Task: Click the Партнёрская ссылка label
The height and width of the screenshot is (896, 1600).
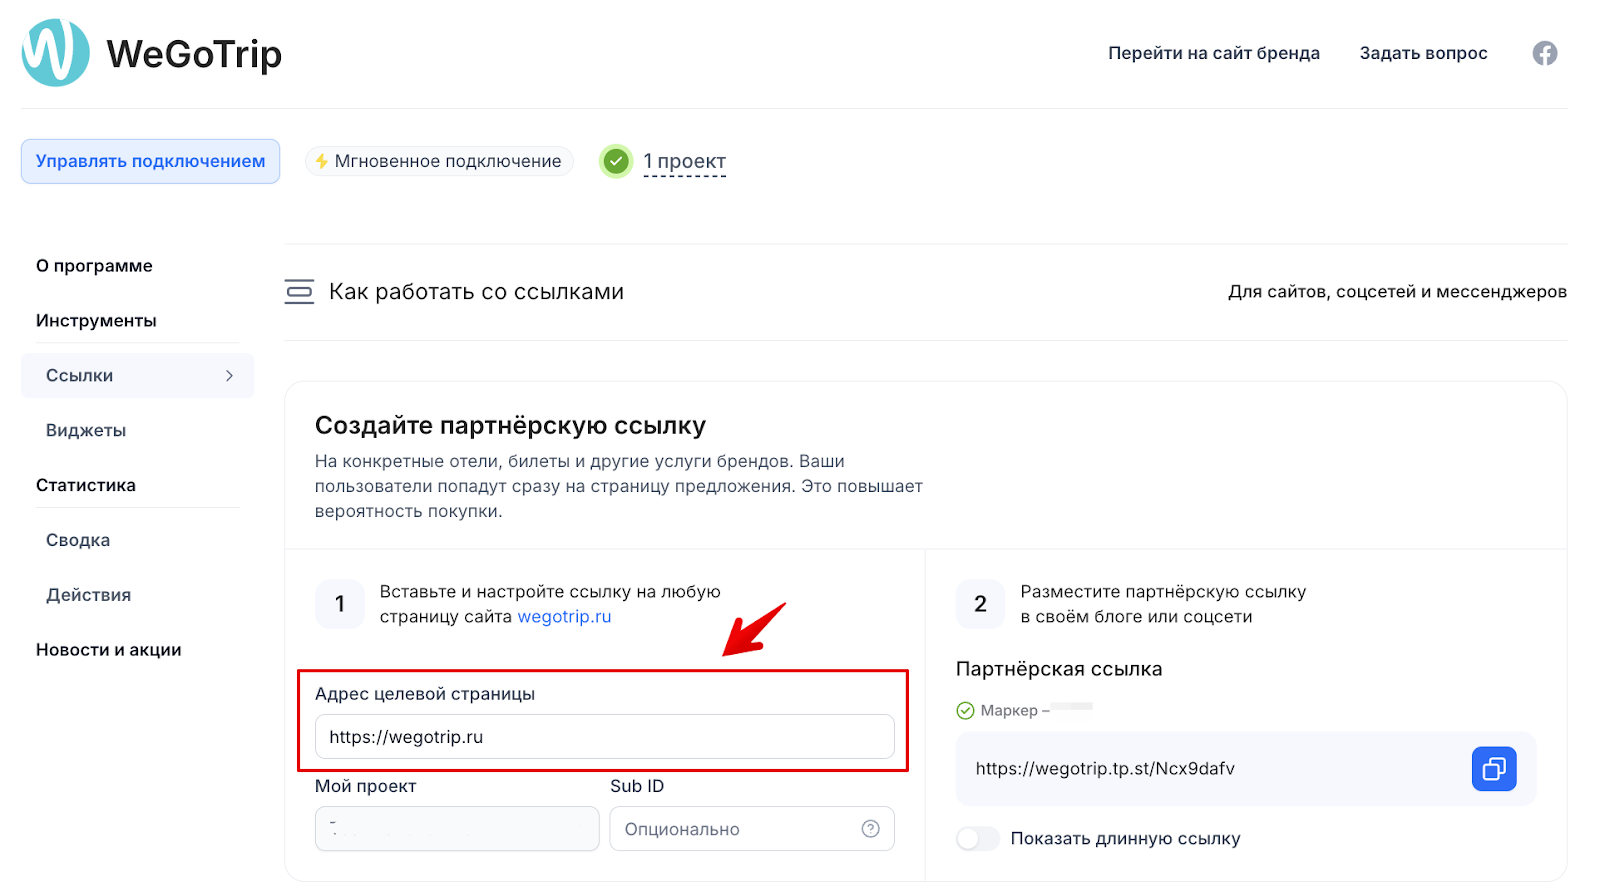Action: (x=1059, y=669)
